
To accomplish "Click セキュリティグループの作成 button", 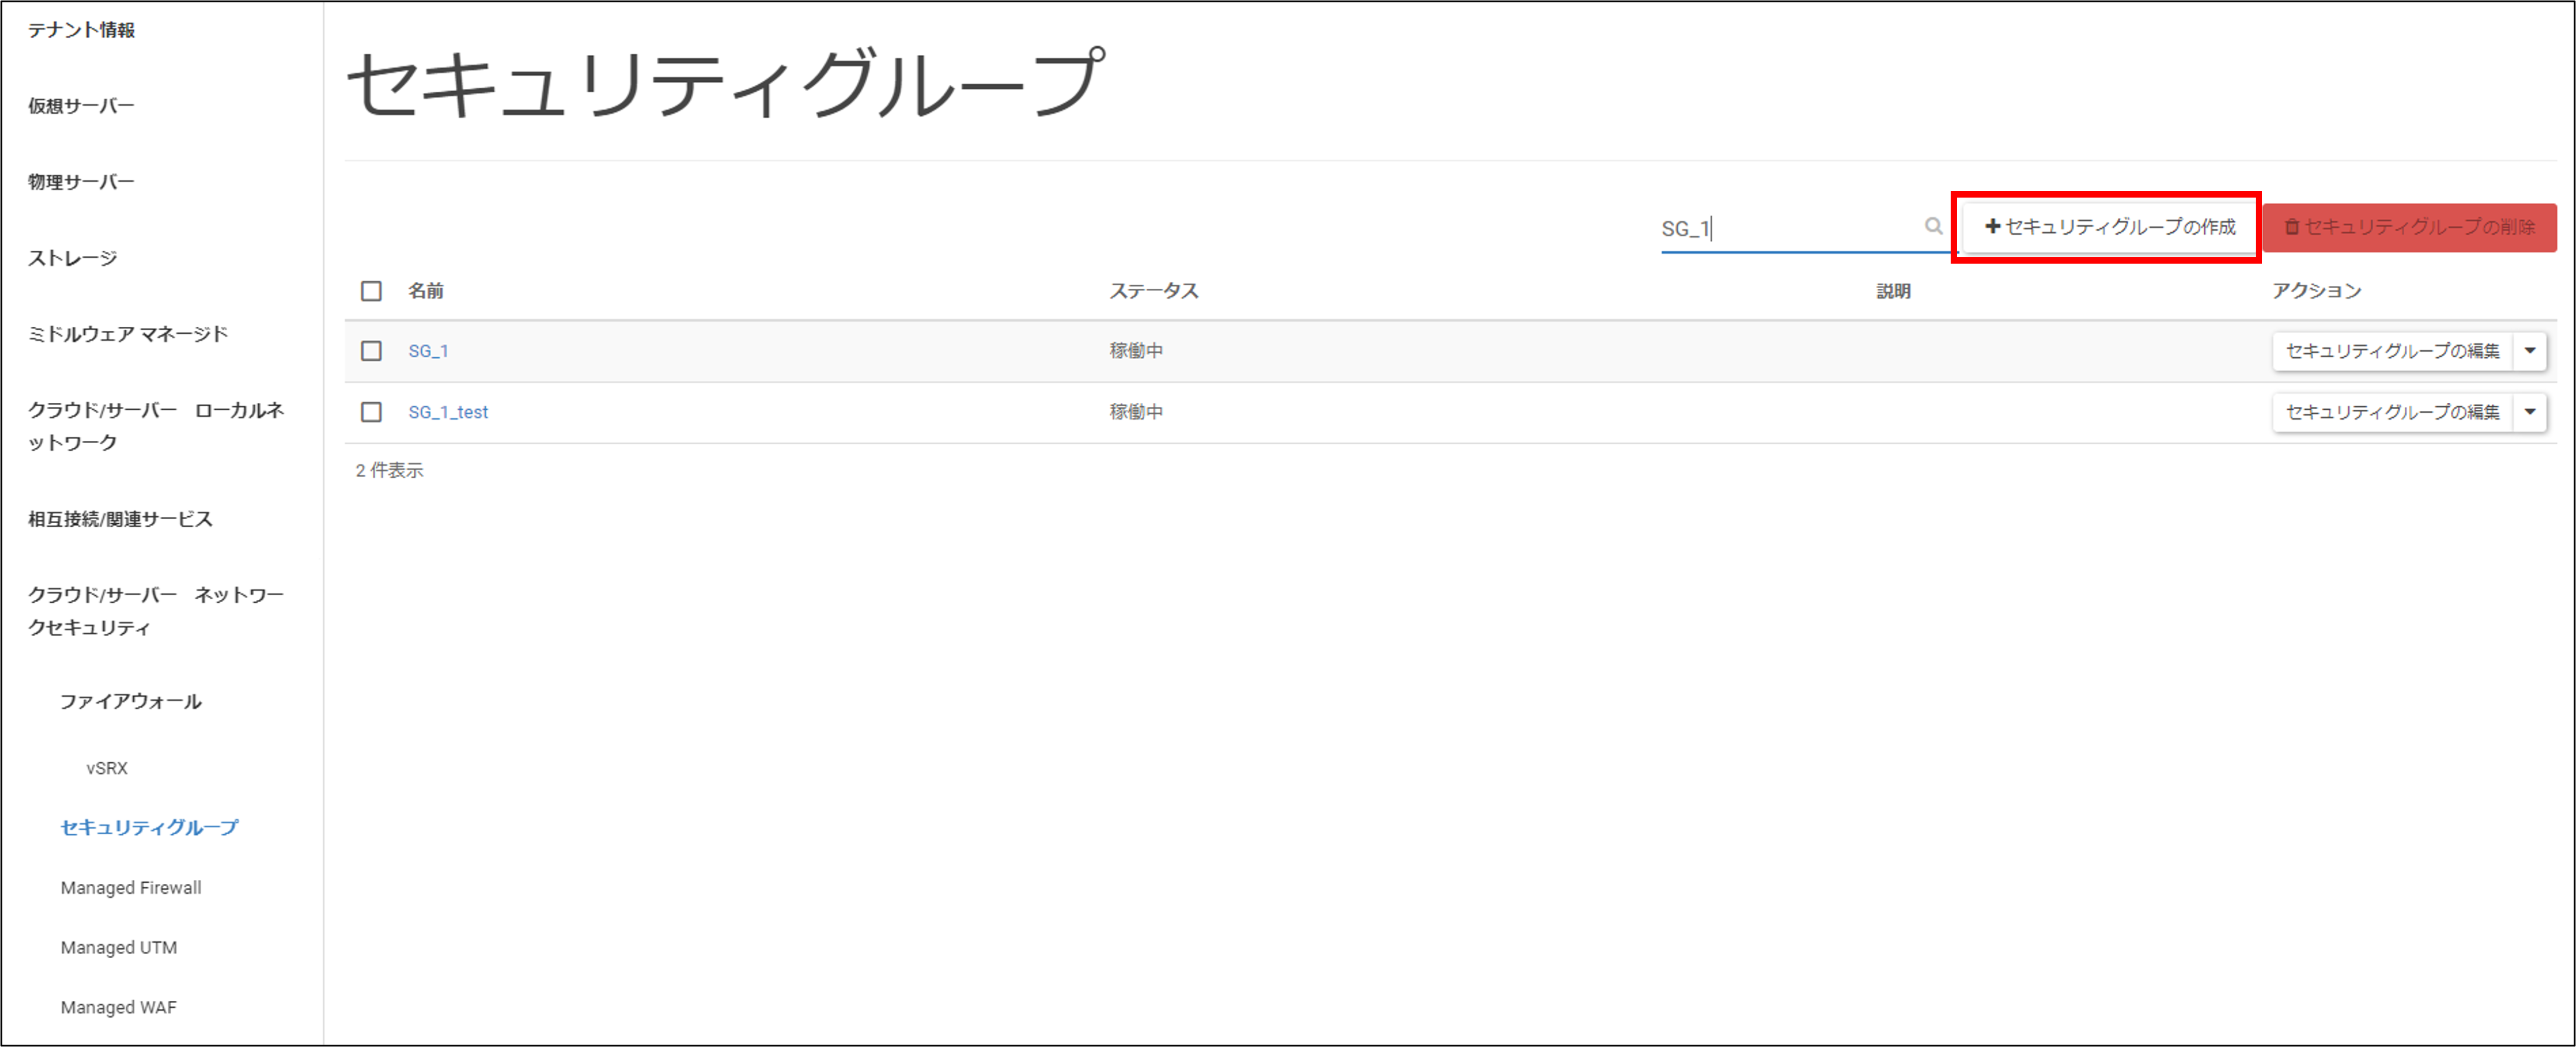I will (2110, 227).
